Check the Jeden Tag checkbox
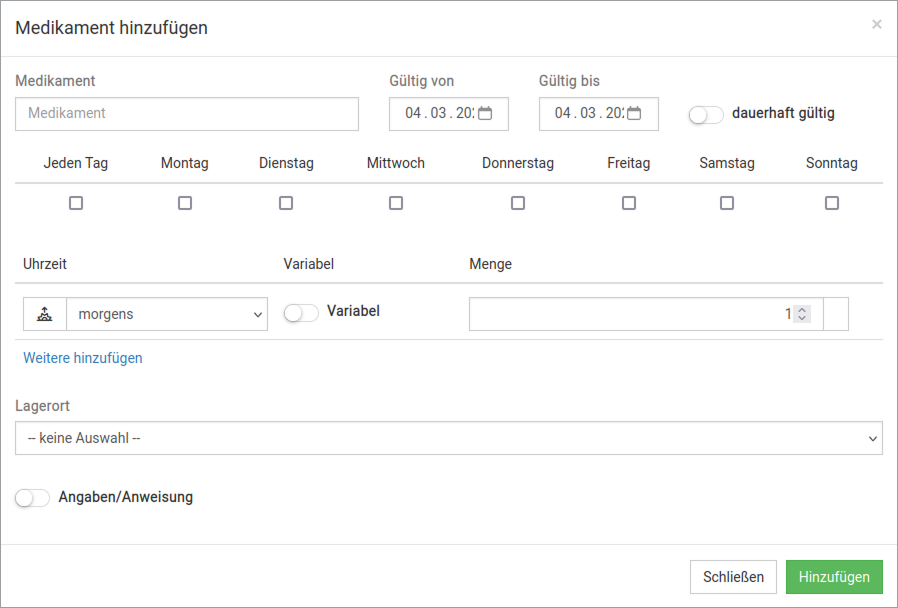The width and height of the screenshot is (898, 608). tap(76, 203)
